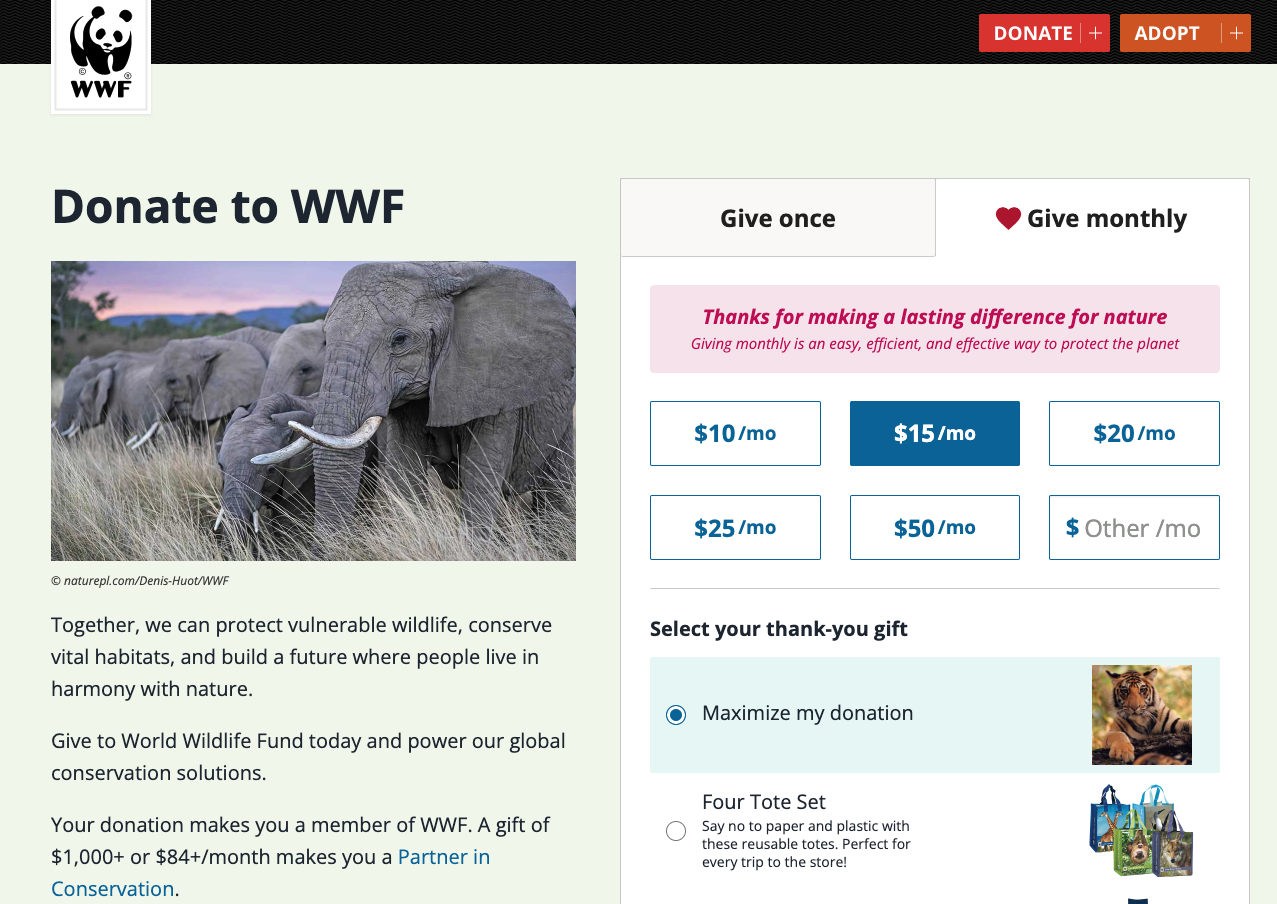Click the Other monthly amount field

click(x=1133, y=527)
